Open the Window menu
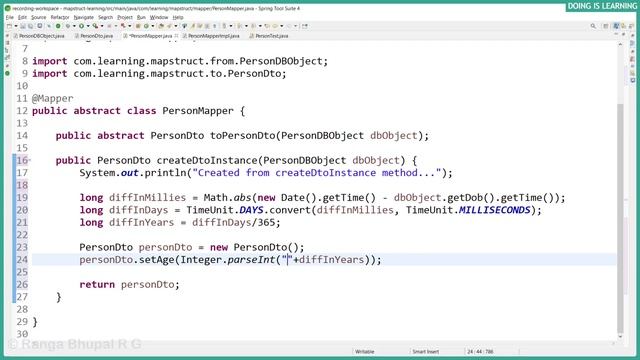Image resolution: width=640 pixels, height=360 pixels. [x=159, y=17]
